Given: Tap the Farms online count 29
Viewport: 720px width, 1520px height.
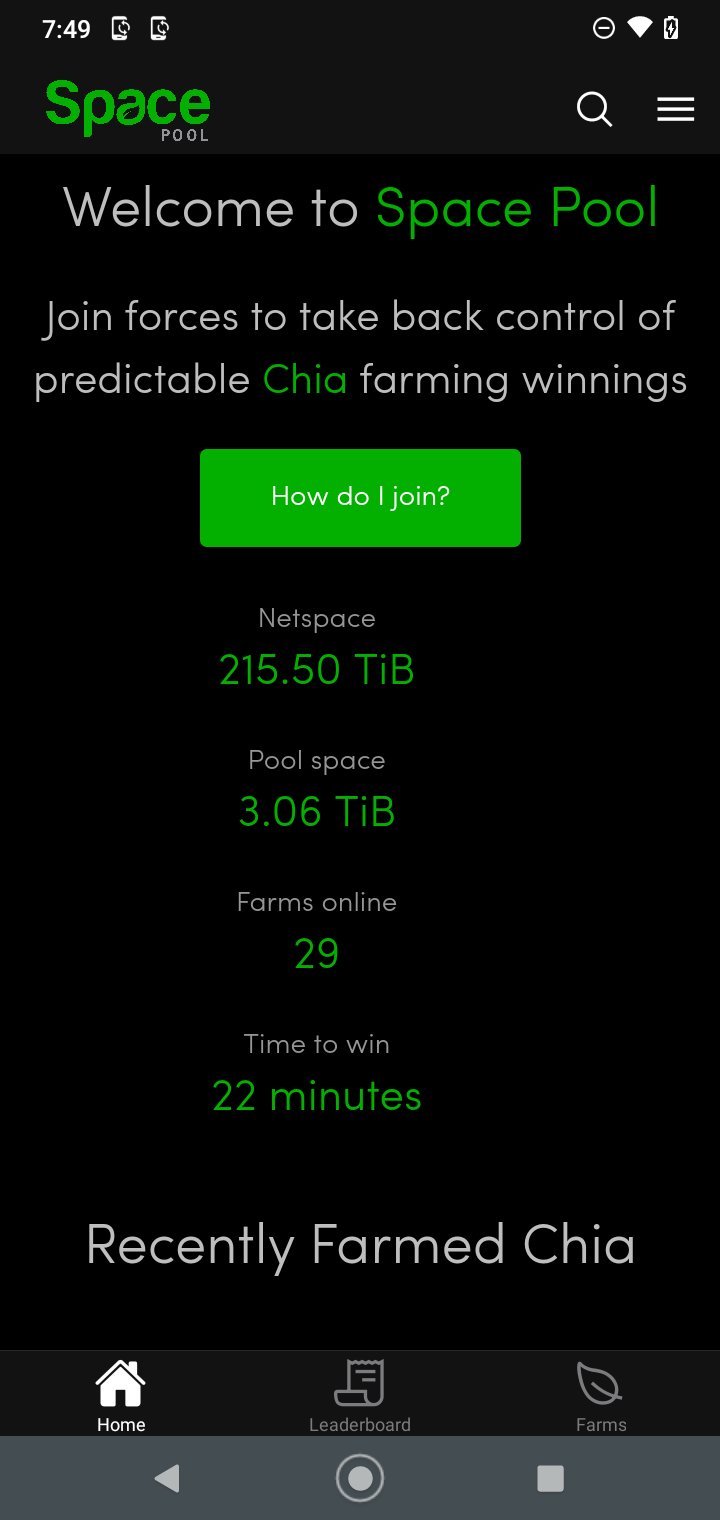Looking at the screenshot, I should 316,953.
